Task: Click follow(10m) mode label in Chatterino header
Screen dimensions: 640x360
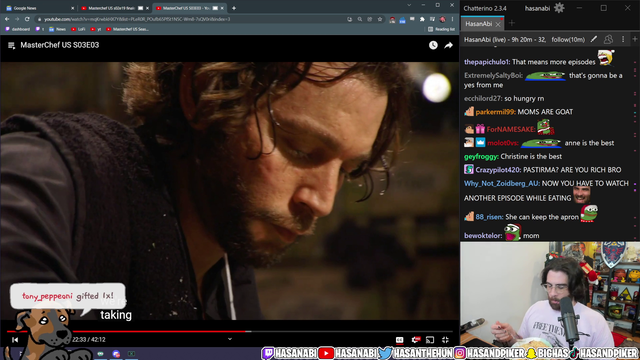Action: pos(568,40)
